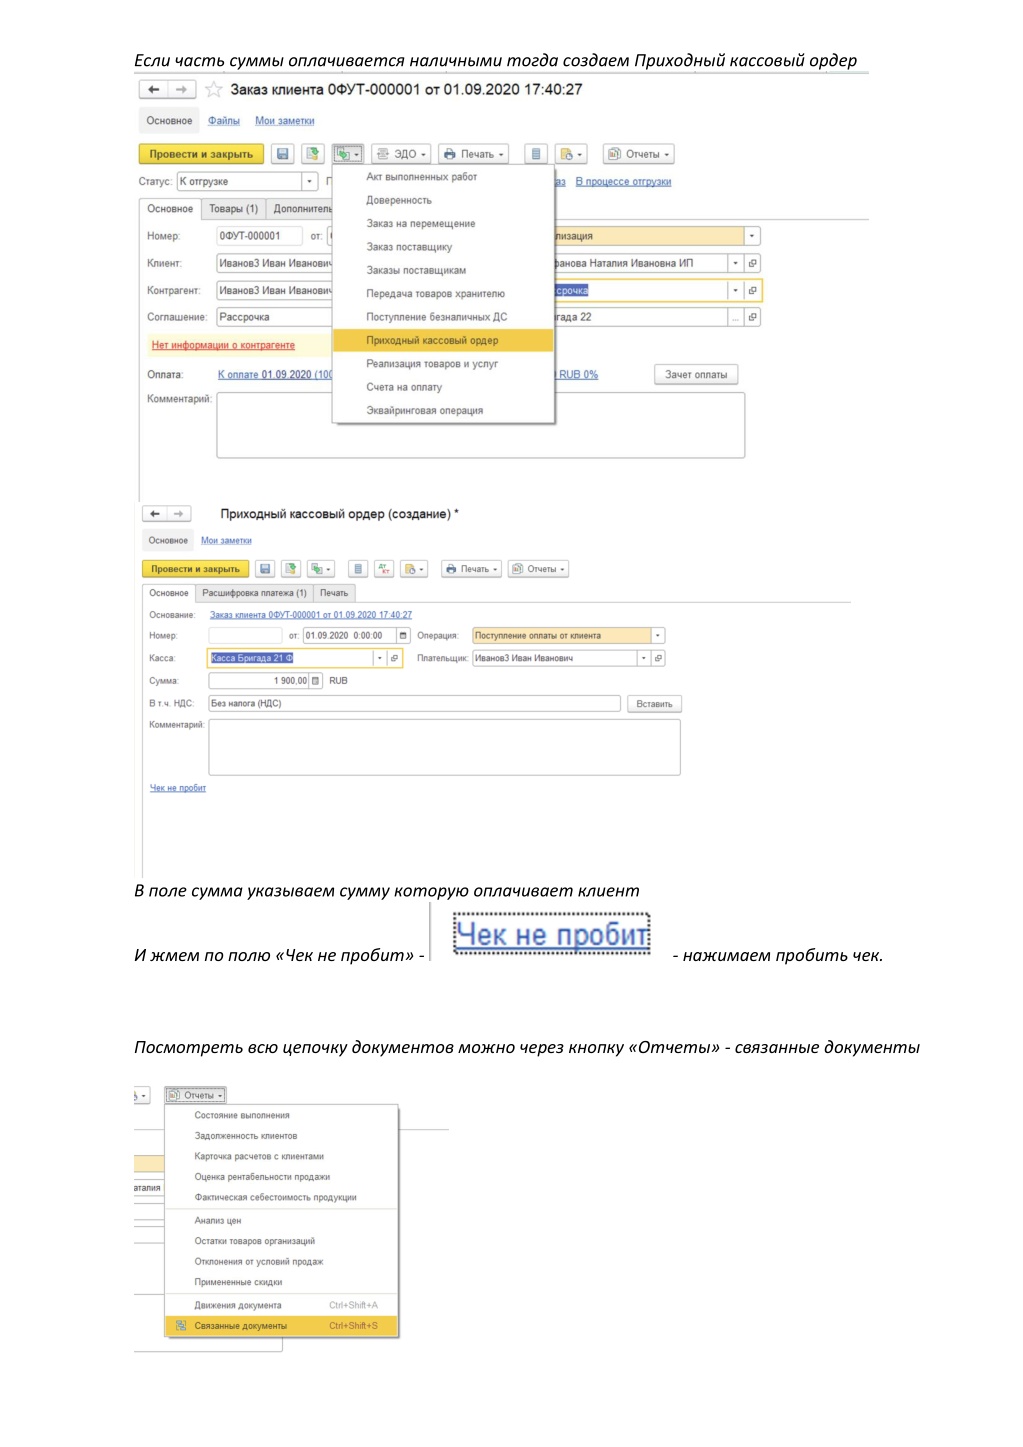This screenshot has width=1023, height=1447.
Task: Click into the Сумма field with 1 900,00
Action: coord(259,681)
